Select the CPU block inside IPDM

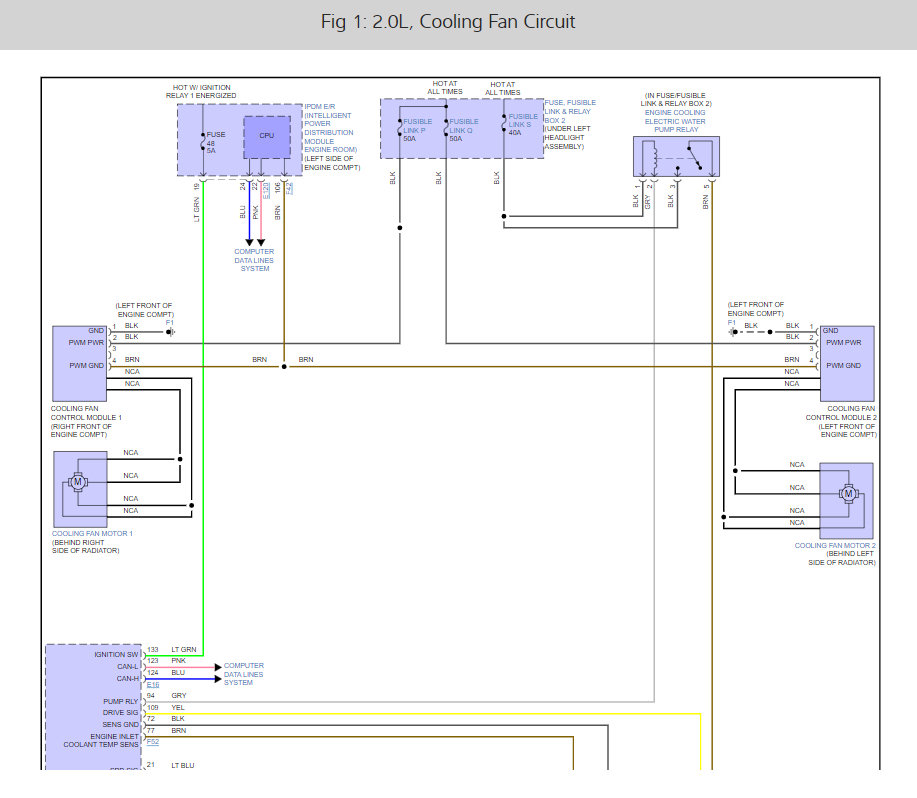(267, 137)
